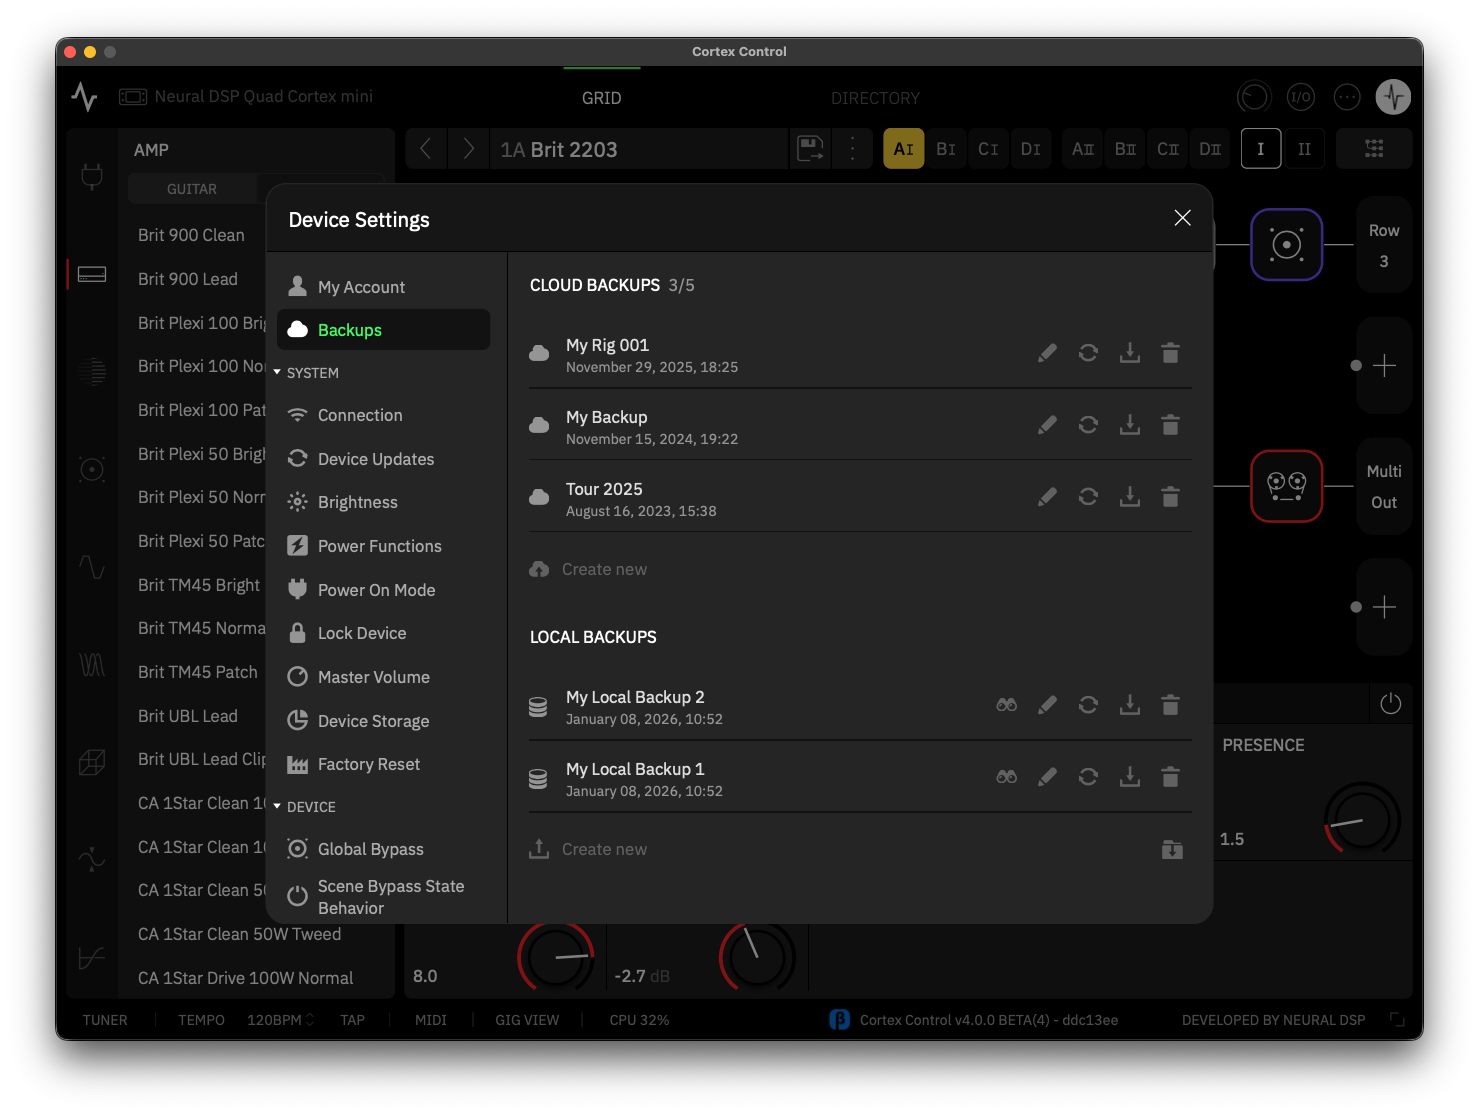Open Factory Reset settings
This screenshot has width=1479, height=1114.
pos(383,764)
